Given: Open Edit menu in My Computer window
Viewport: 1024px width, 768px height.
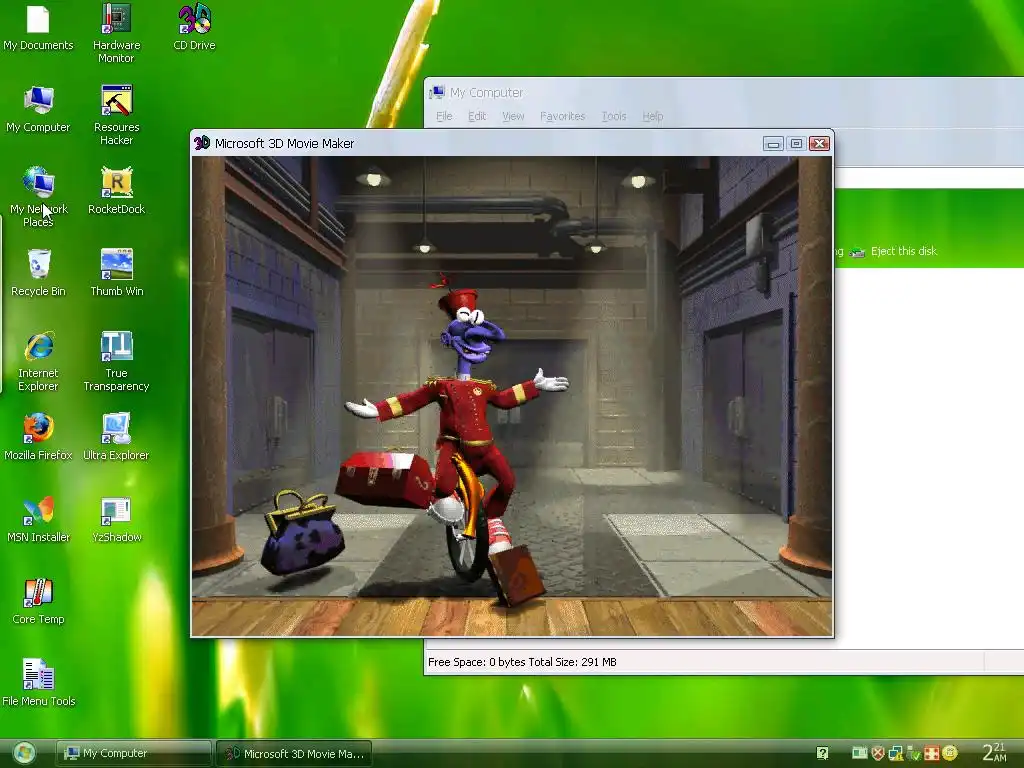Looking at the screenshot, I should pyautogui.click(x=477, y=116).
